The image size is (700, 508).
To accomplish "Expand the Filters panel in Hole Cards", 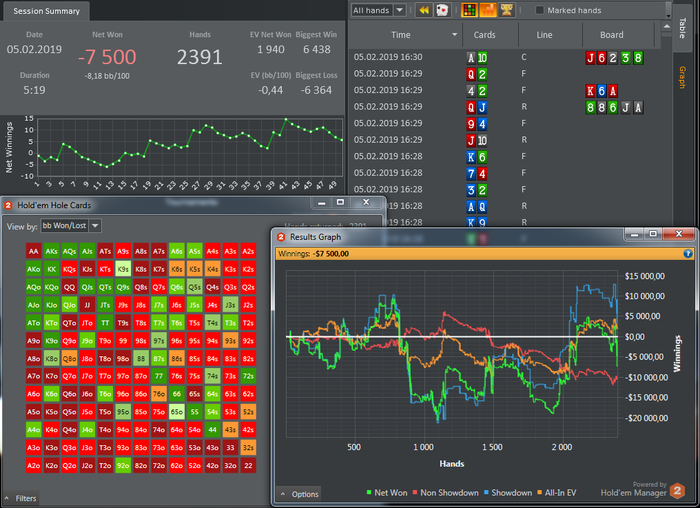I will tap(21, 498).
